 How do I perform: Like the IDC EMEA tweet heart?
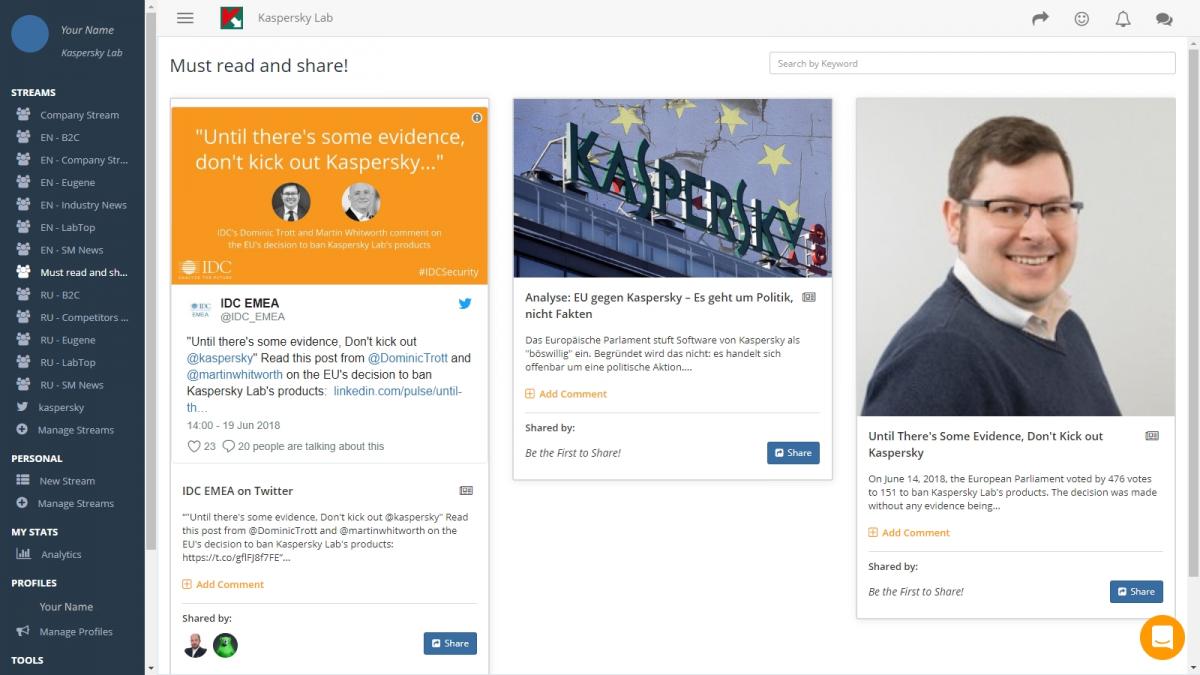click(x=195, y=446)
